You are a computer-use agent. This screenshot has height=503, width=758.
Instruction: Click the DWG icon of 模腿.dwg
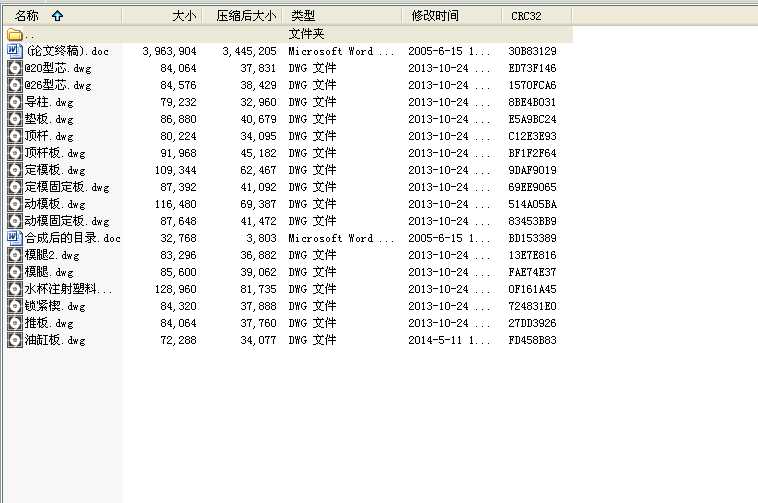point(15,272)
